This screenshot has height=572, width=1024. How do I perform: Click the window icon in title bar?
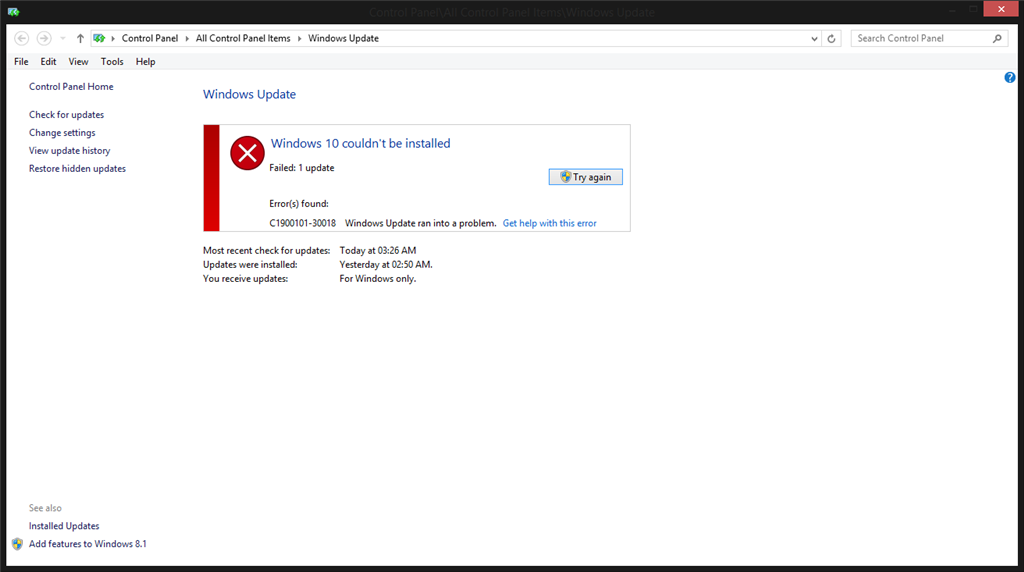13,11
